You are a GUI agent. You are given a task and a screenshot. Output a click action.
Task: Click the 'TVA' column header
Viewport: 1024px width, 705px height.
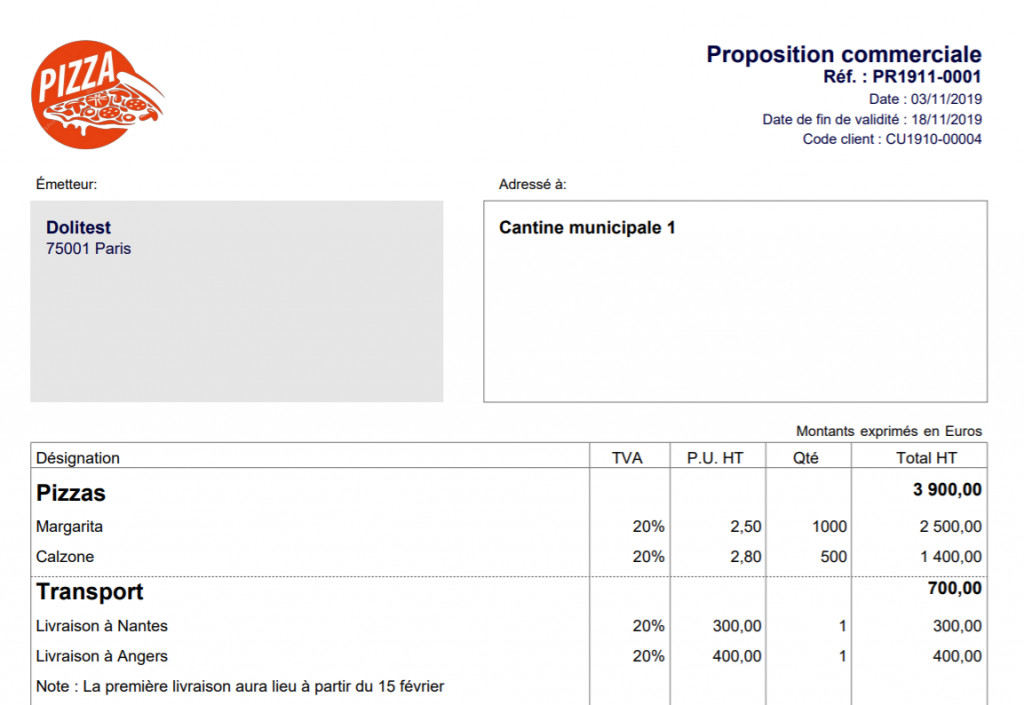point(627,458)
